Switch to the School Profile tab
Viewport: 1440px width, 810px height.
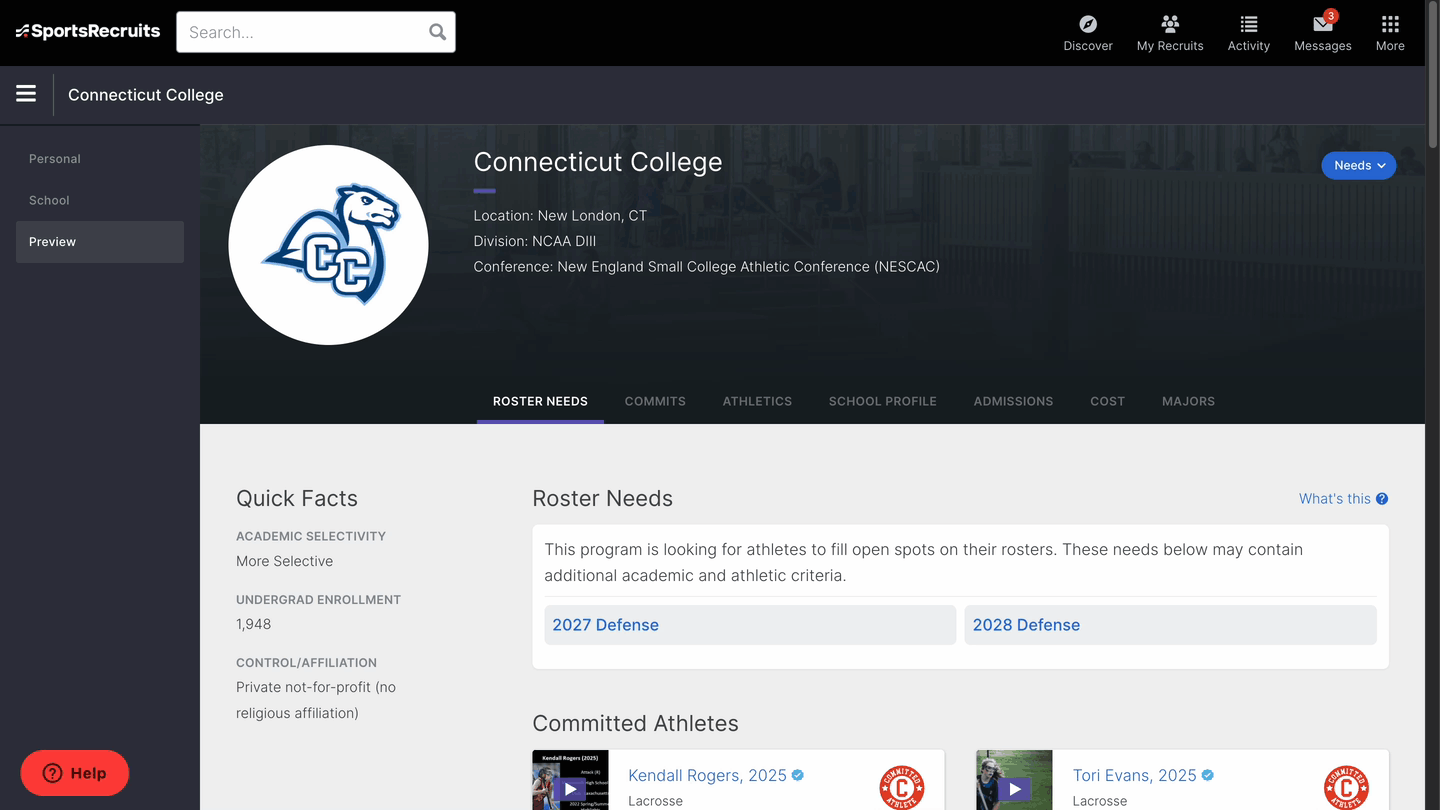point(883,401)
